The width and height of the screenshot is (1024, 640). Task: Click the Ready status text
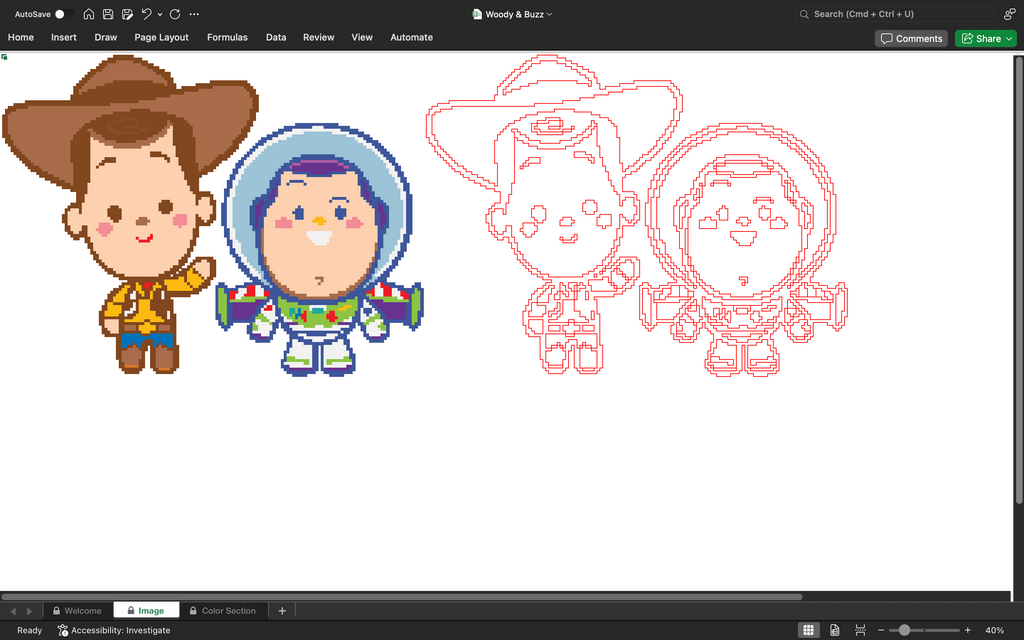click(x=29, y=630)
